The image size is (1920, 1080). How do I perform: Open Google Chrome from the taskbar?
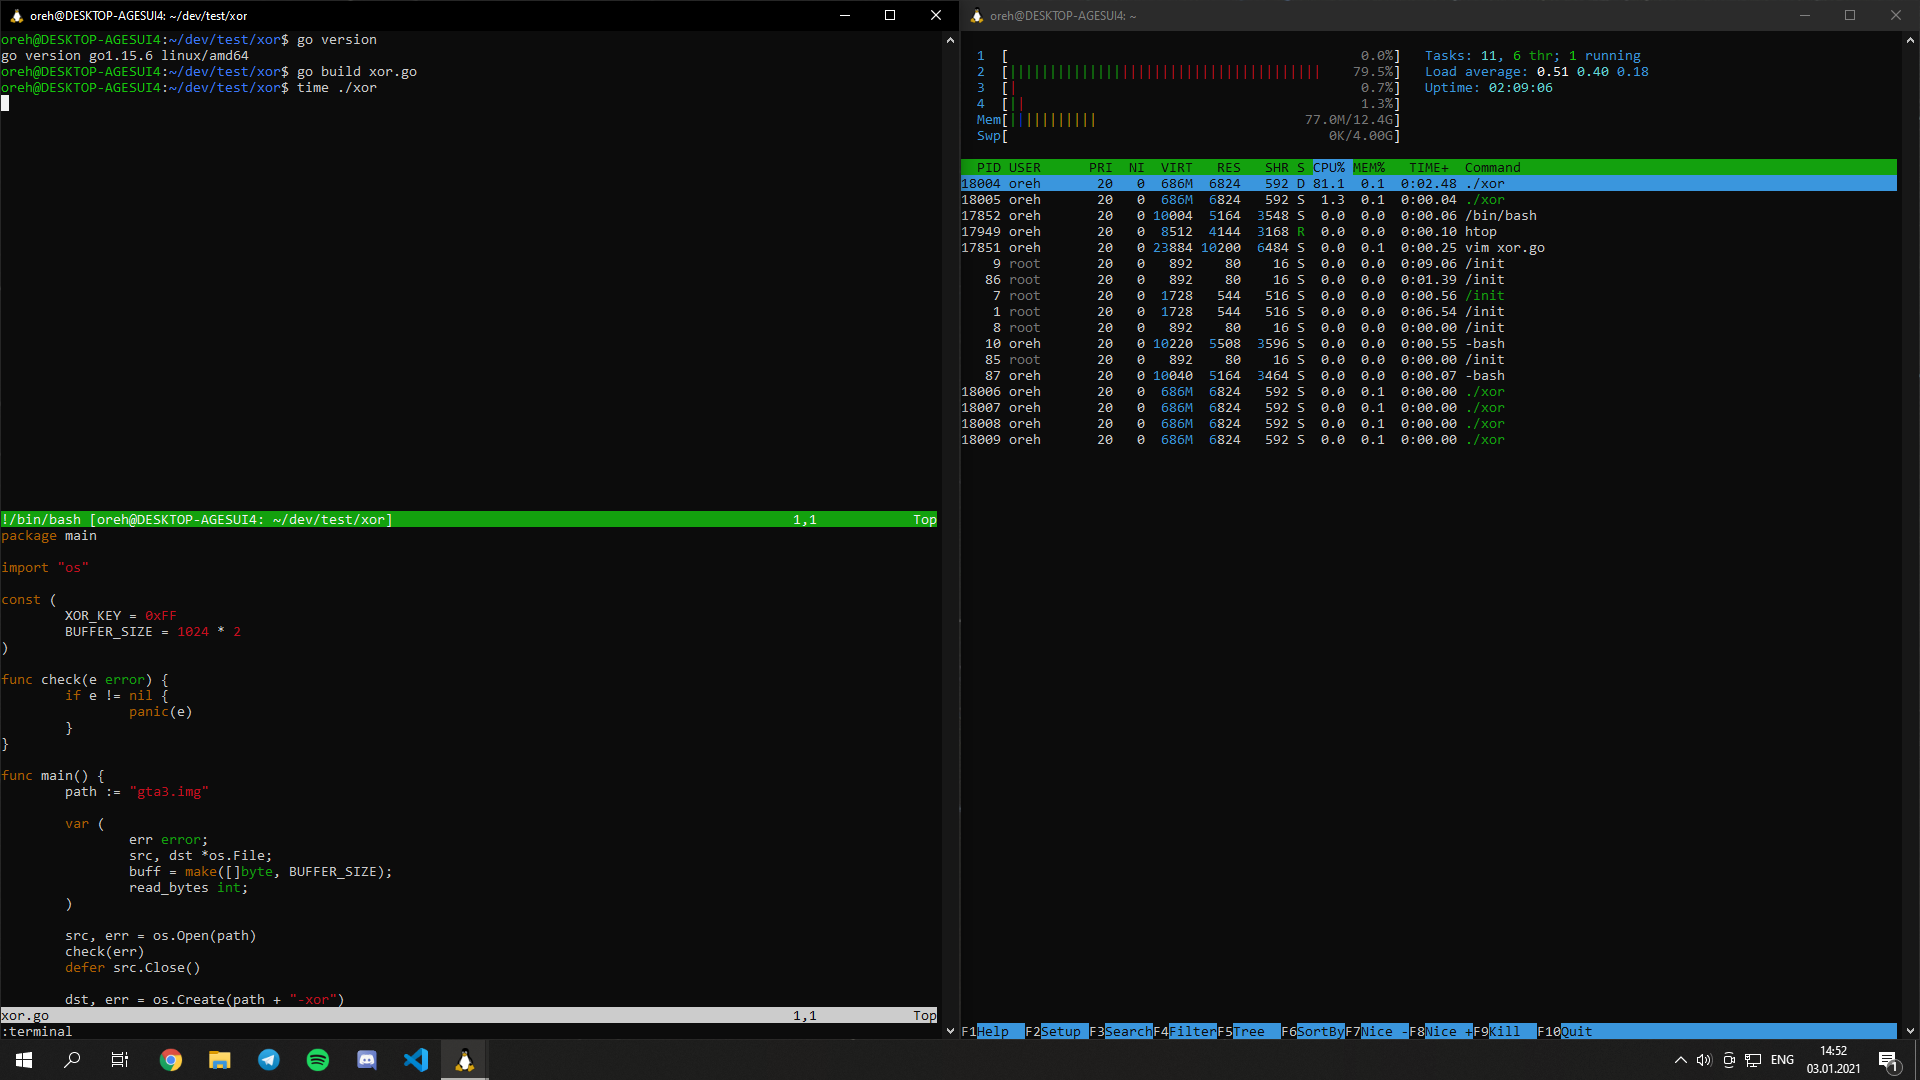[x=171, y=1060]
